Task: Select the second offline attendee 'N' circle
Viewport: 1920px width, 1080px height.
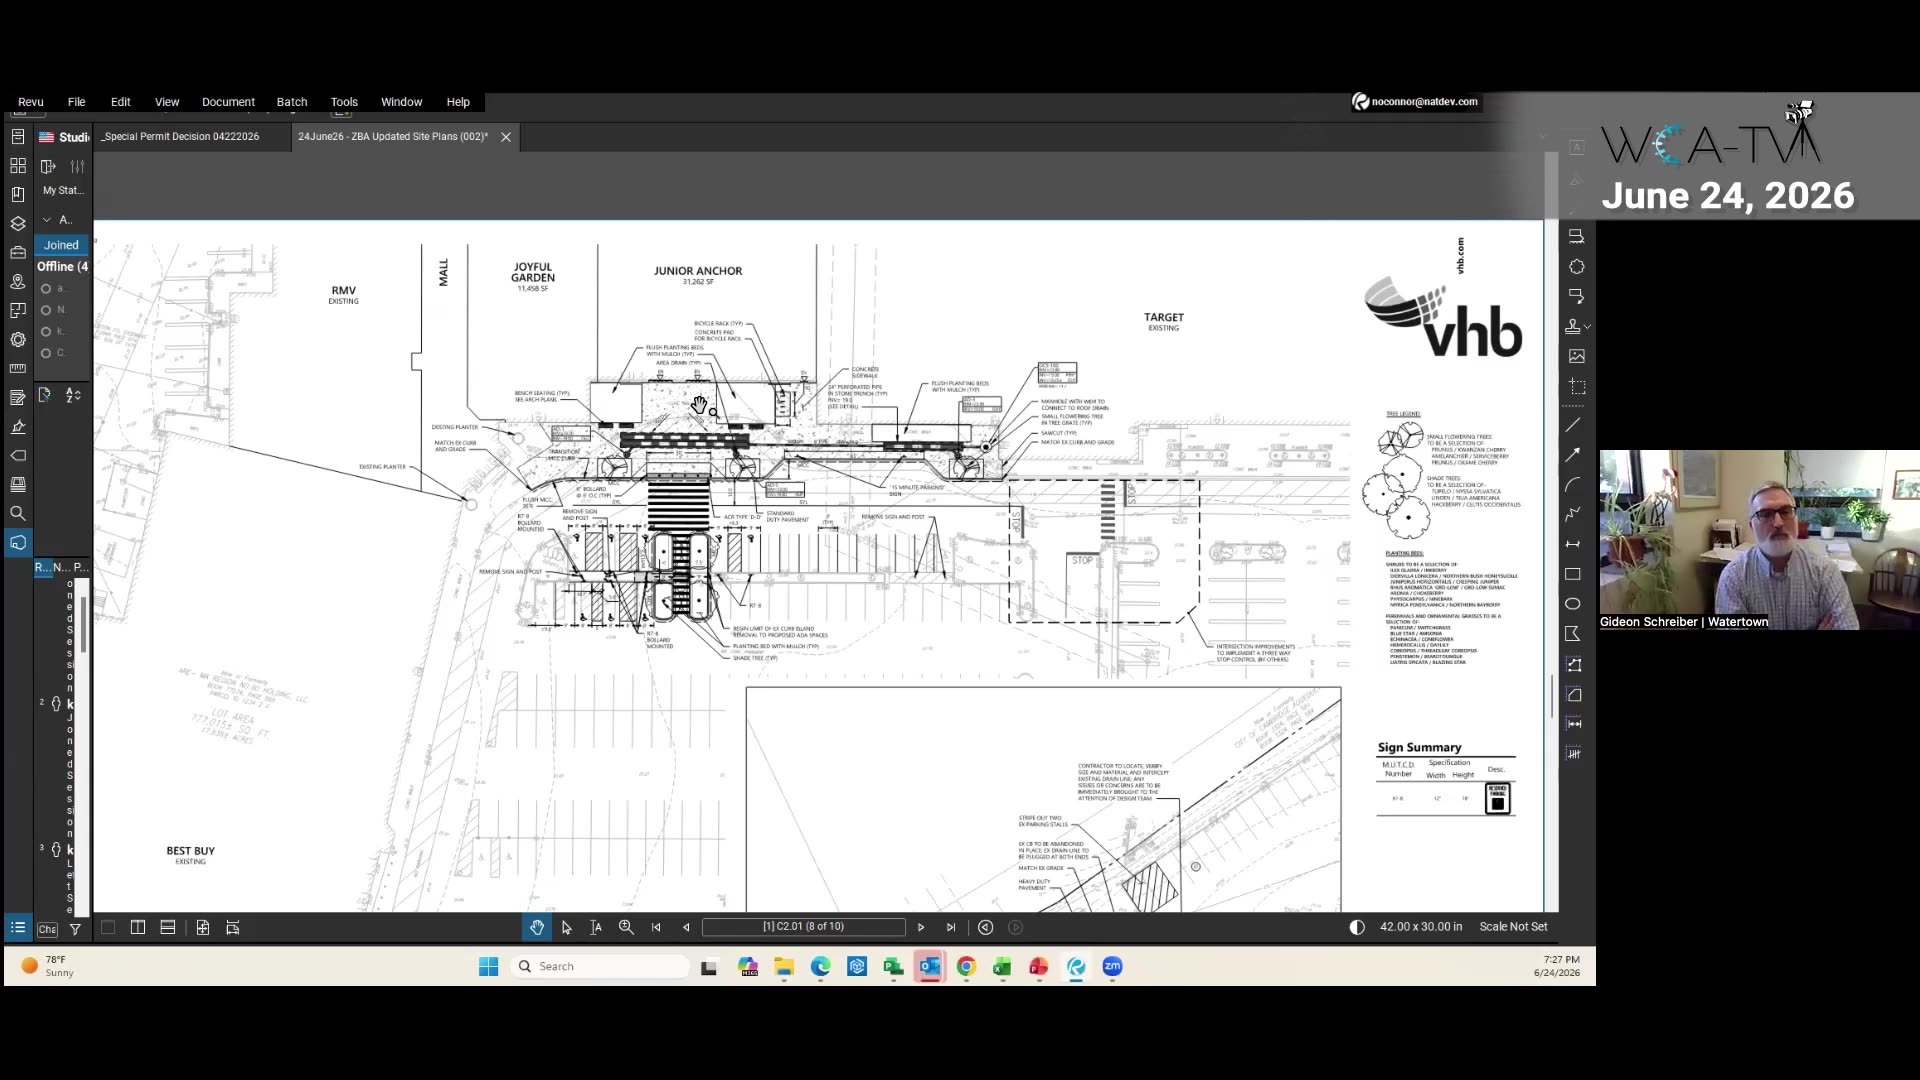Action: 46,310
